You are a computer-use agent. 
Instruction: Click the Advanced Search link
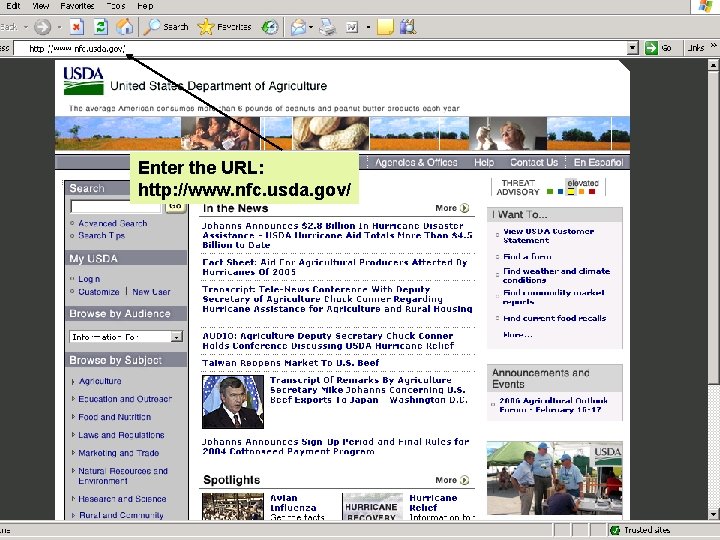[112, 223]
